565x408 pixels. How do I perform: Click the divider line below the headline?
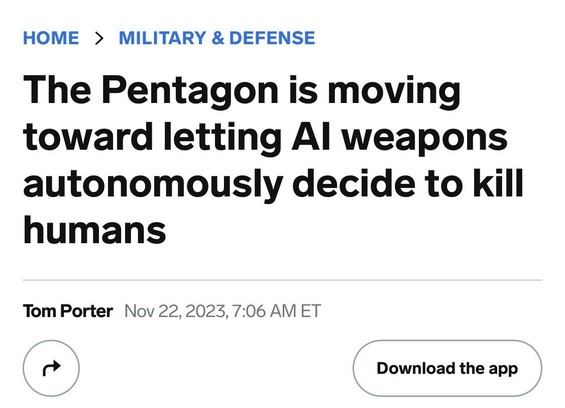[282, 279]
